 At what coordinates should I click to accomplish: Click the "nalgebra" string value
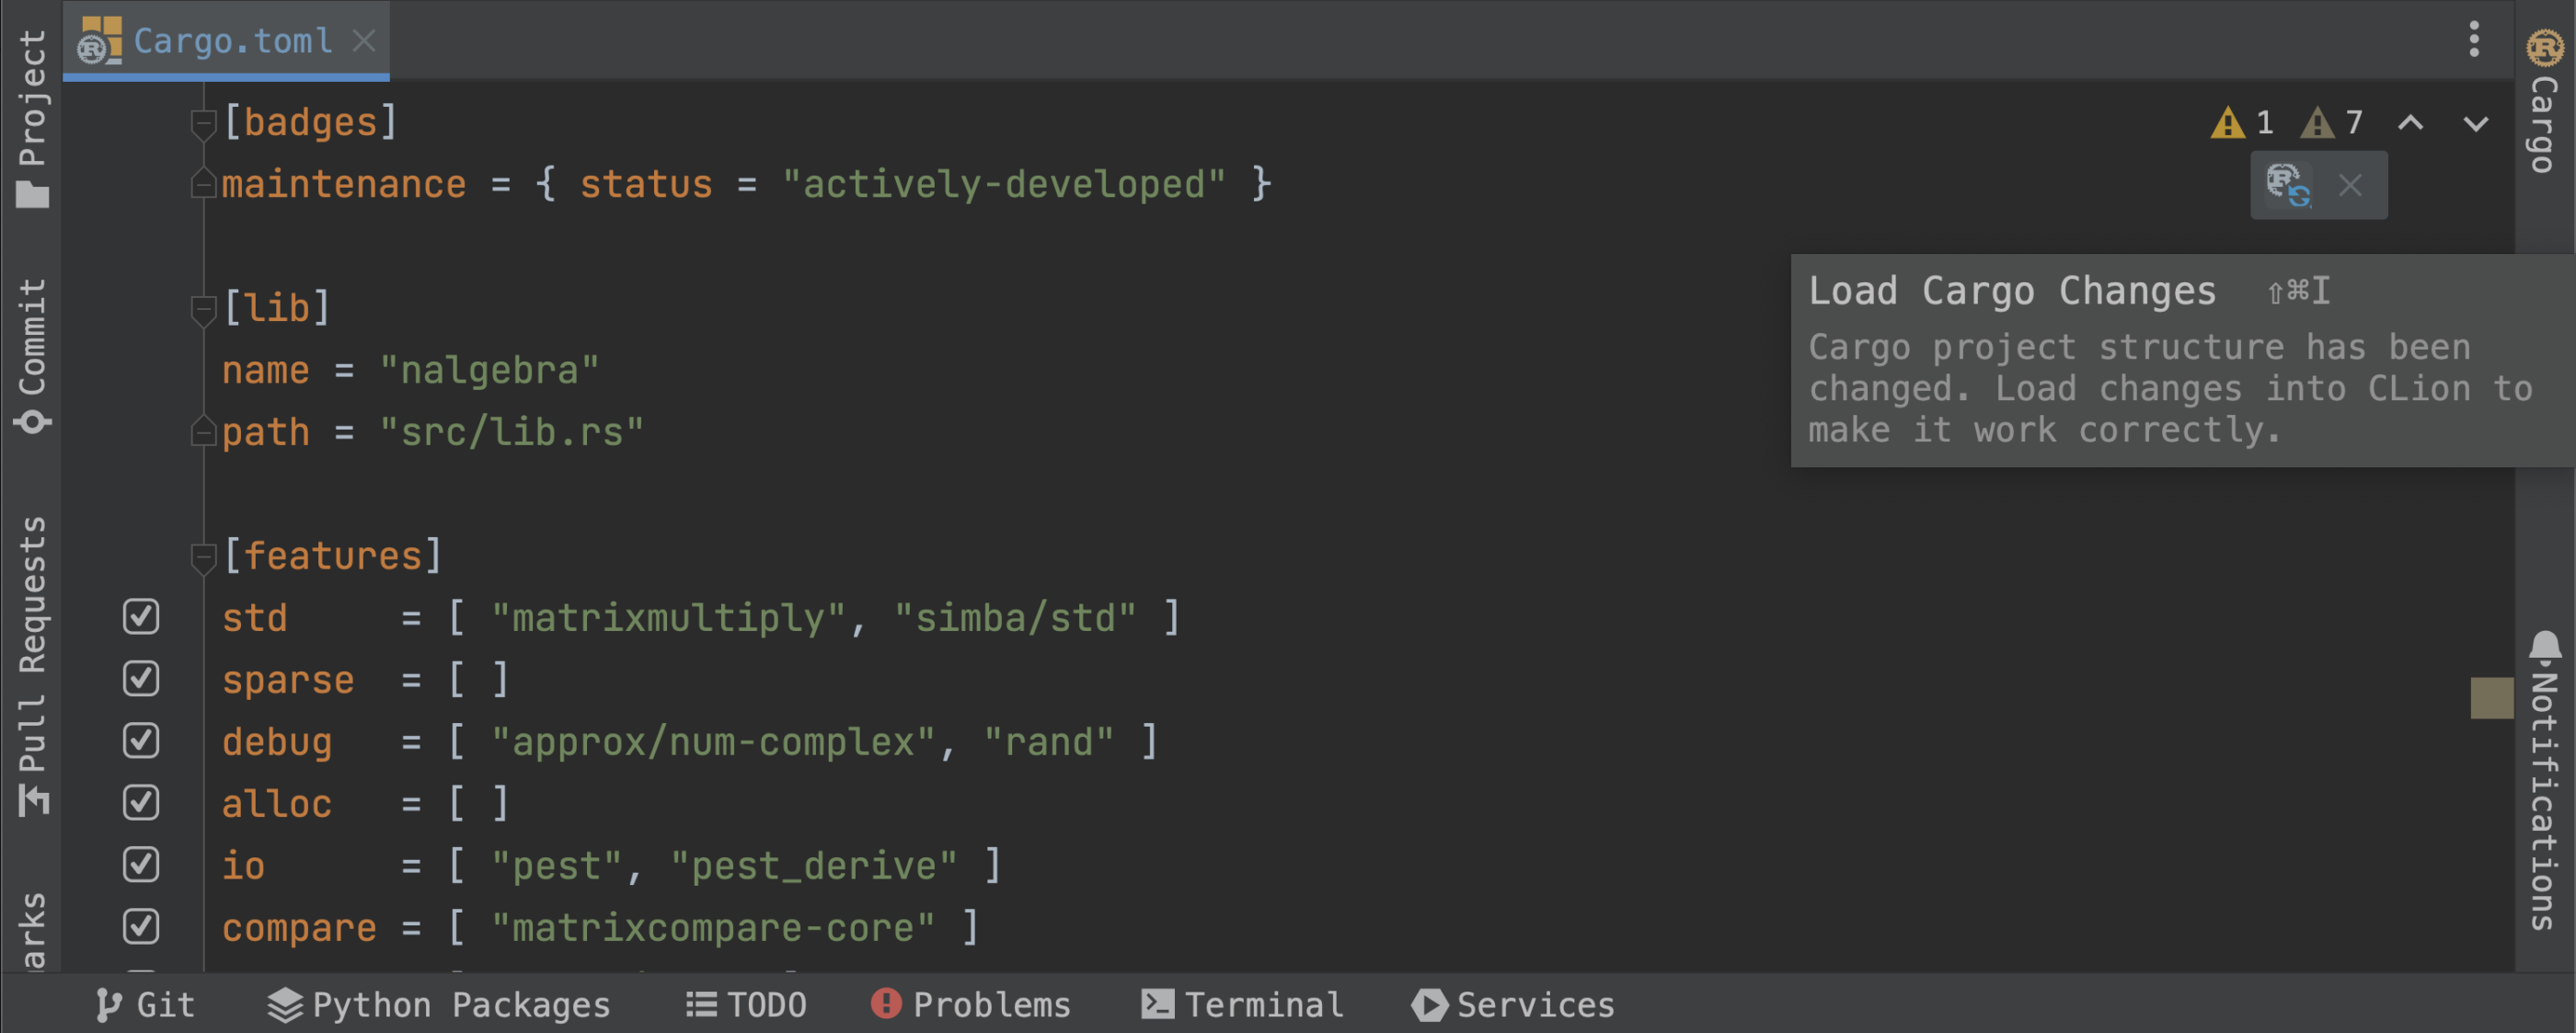[x=489, y=371]
